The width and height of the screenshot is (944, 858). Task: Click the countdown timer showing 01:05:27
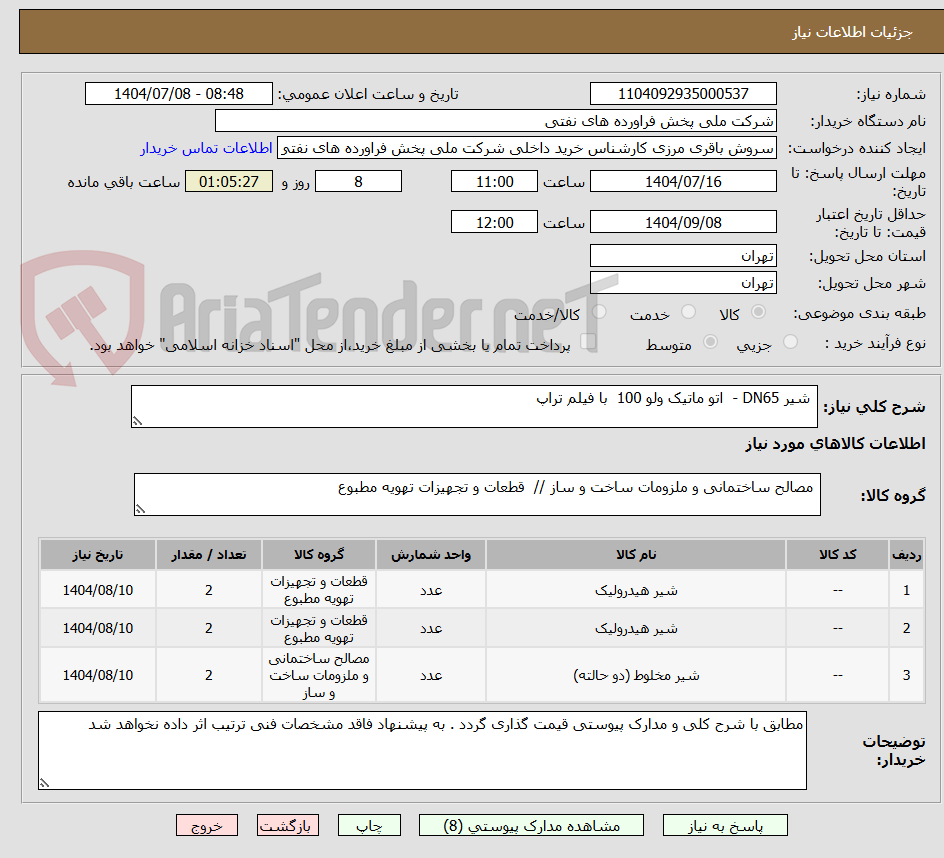228,181
